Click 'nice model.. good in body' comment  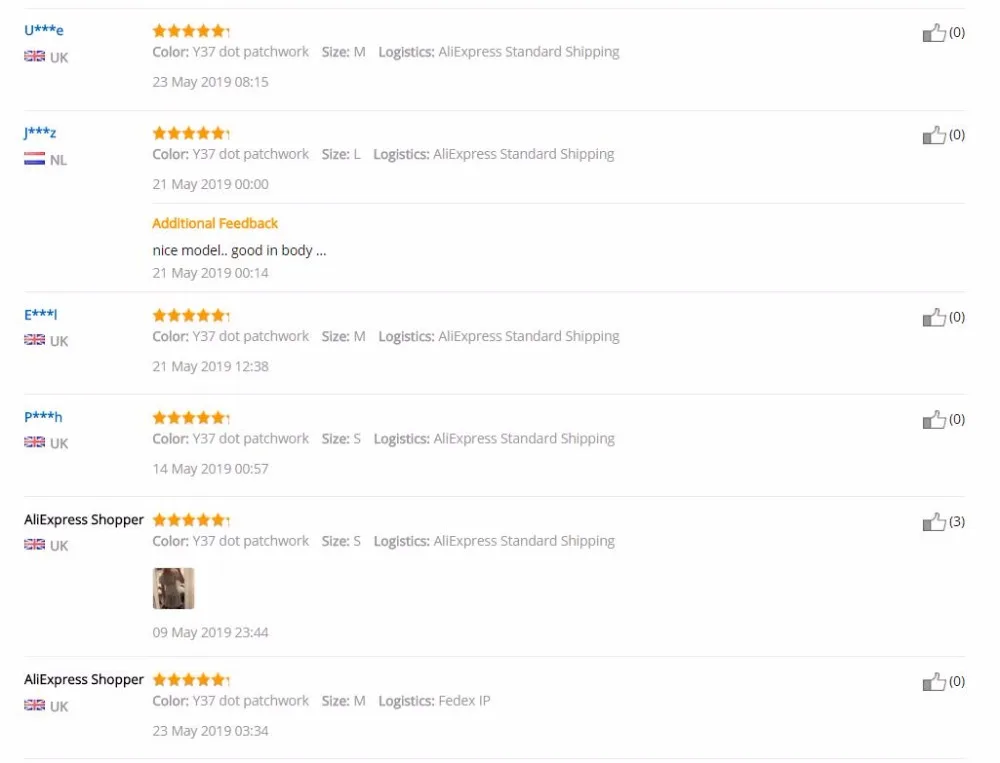pyautogui.click(x=239, y=250)
